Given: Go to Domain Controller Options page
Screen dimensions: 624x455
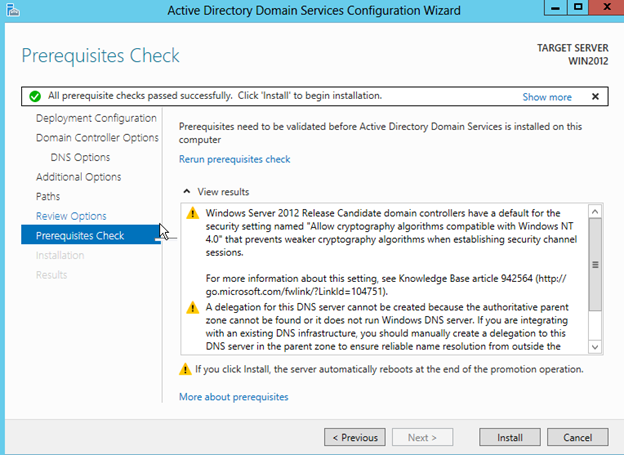Looking at the screenshot, I should tap(97, 138).
